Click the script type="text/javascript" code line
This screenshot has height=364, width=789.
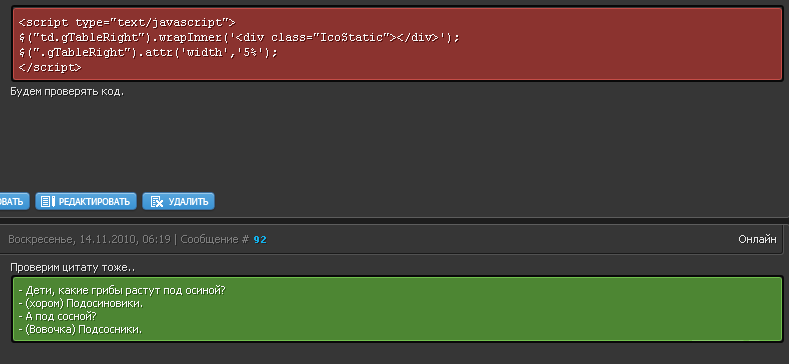pos(127,23)
